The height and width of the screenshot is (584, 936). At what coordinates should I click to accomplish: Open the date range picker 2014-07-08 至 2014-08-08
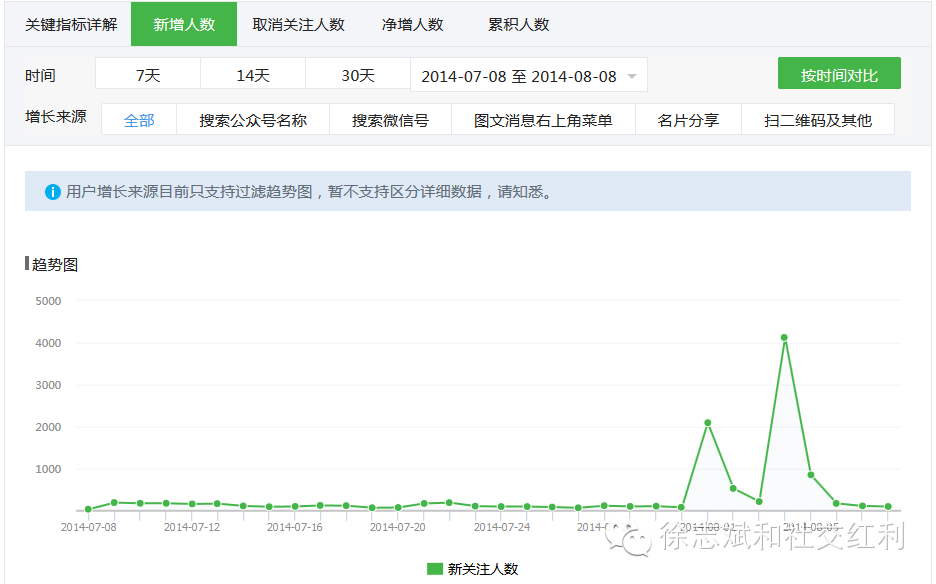pyautogui.click(x=529, y=75)
